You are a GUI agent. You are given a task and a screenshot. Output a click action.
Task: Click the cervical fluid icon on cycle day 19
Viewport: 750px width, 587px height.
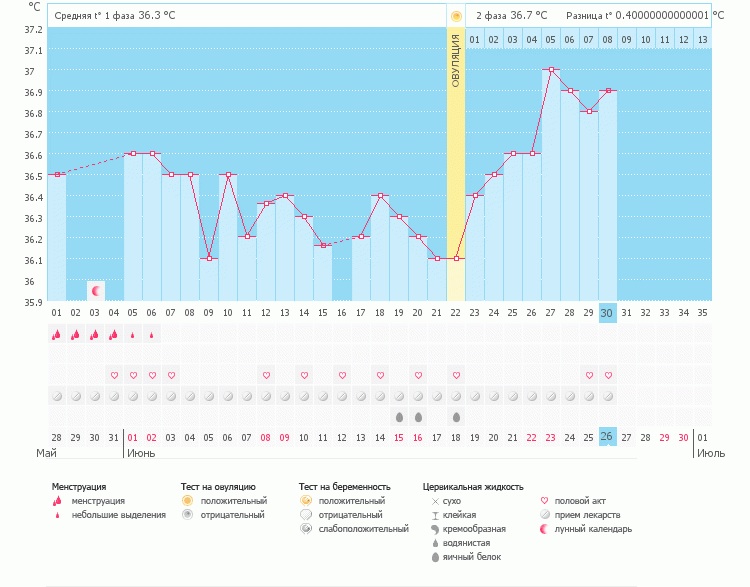[399, 416]
